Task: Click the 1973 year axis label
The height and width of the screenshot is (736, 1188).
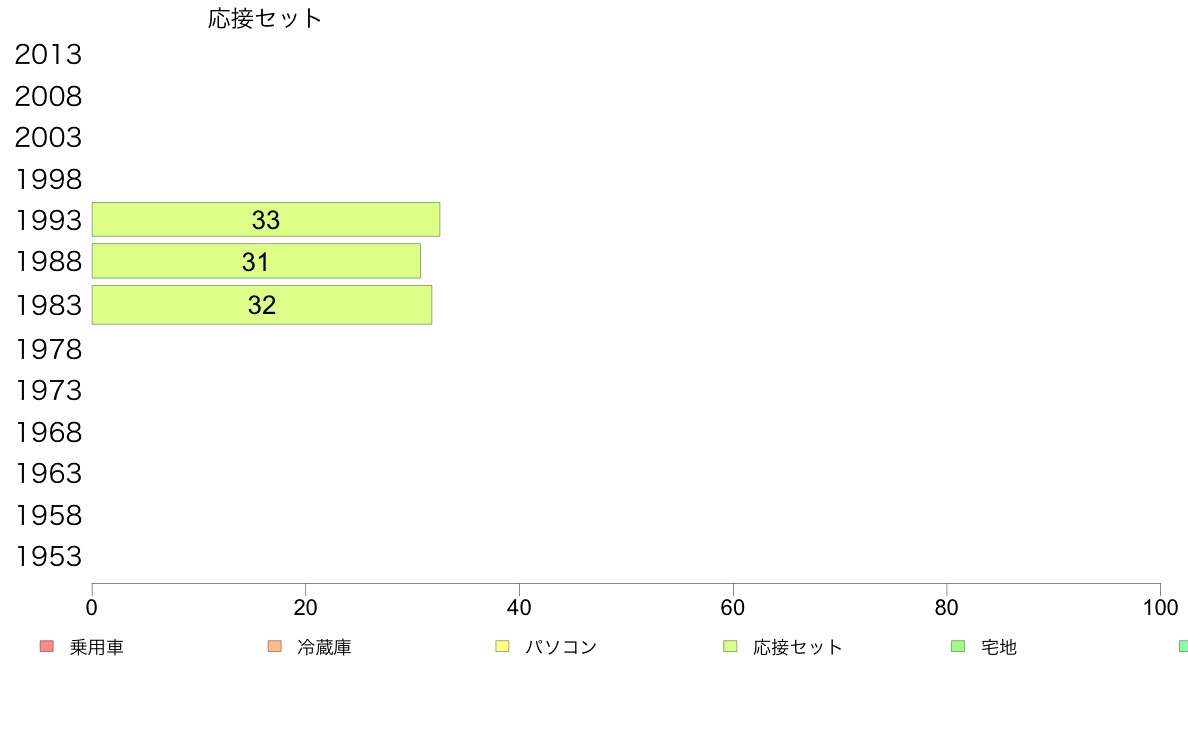Action: pyautogui.click(x=48, y=390)
